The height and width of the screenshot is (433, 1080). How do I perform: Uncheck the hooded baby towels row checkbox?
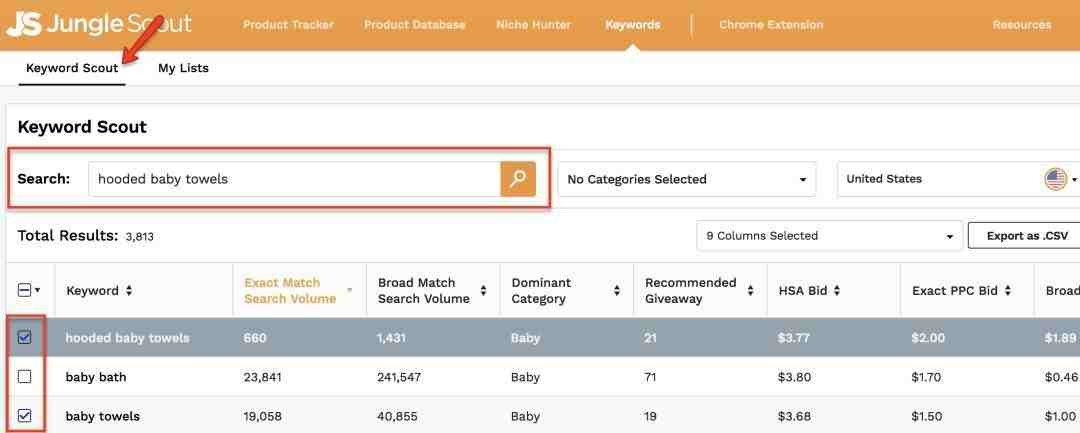(25, 338)
